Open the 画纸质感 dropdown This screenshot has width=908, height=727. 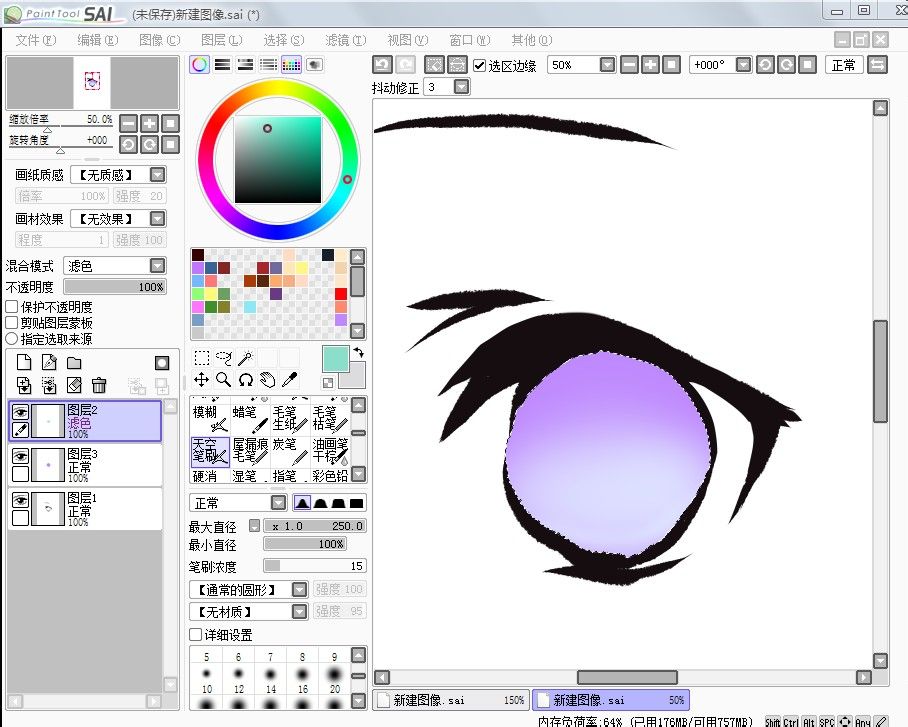[158, 174]
